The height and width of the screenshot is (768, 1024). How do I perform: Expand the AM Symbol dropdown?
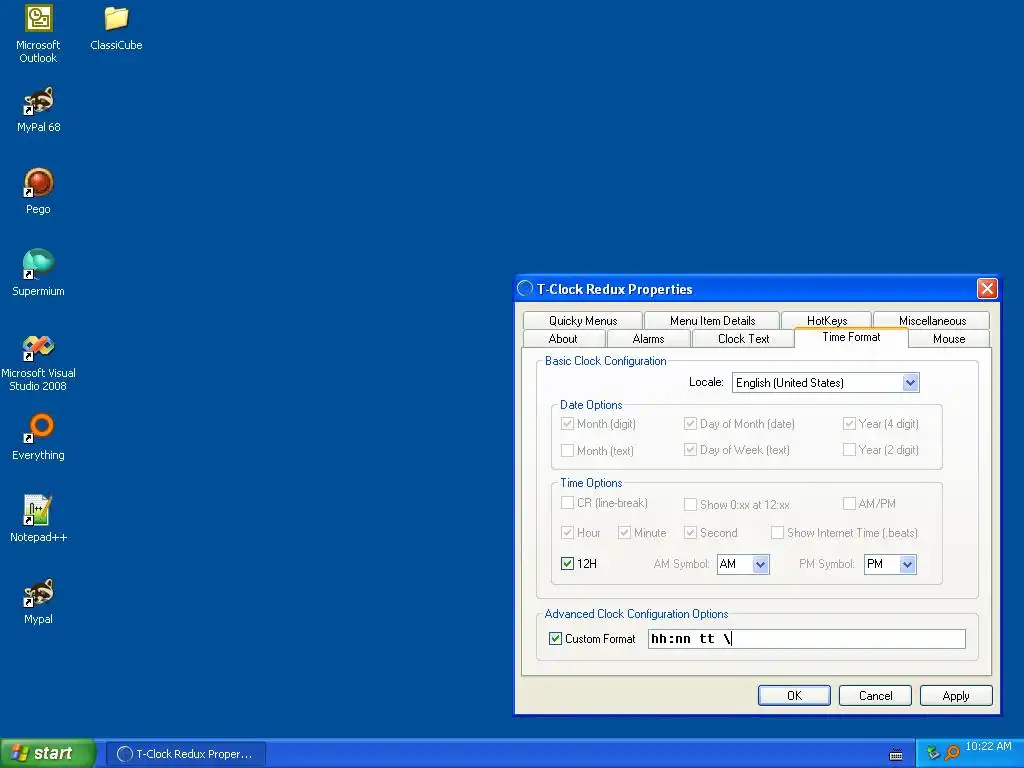(x=760, y=564)
